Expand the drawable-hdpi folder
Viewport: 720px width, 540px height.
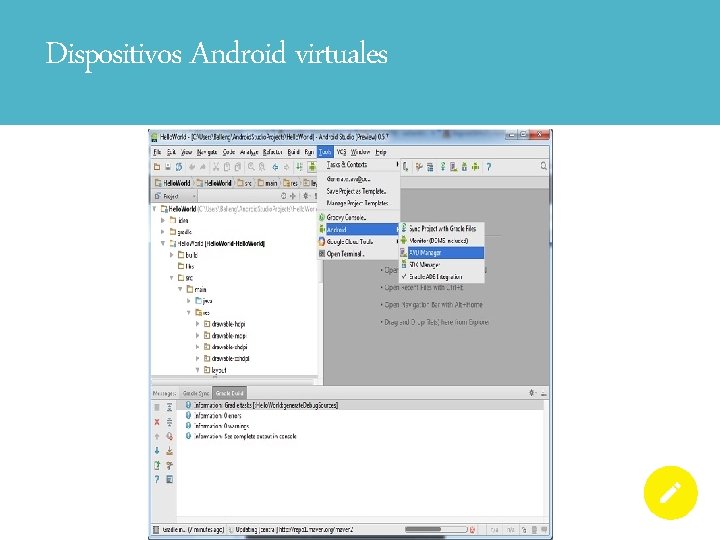click(x=197, y=324)
